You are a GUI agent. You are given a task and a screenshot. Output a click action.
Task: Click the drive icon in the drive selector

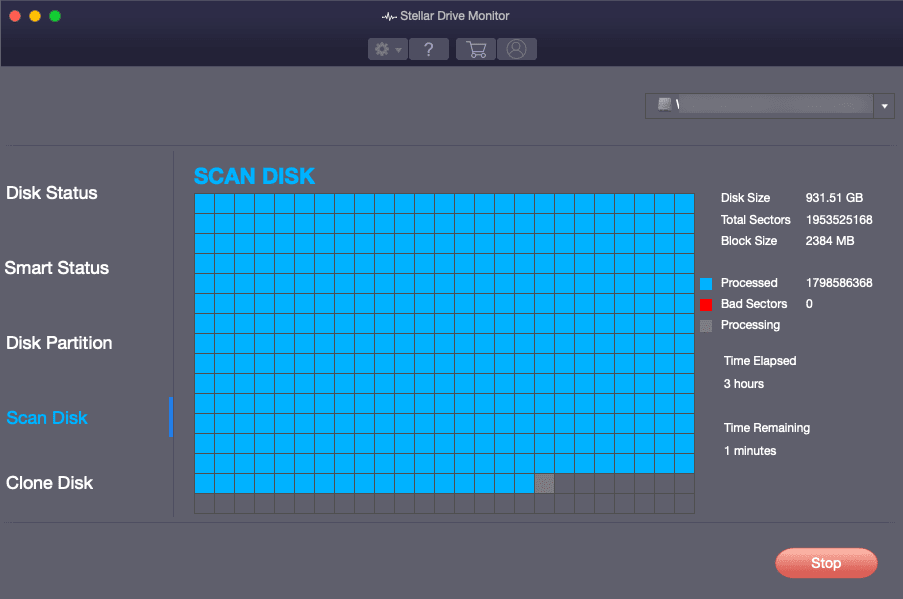coord(664,105)
